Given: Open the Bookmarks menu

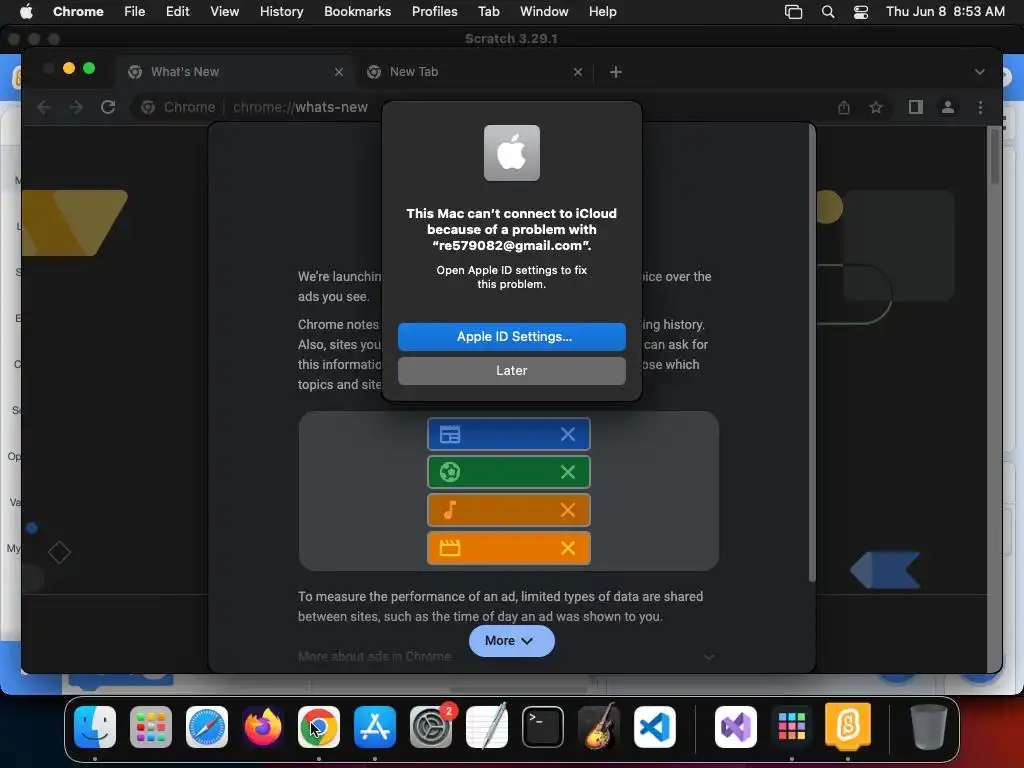Looking at the screenshot, I should (357, 12).
